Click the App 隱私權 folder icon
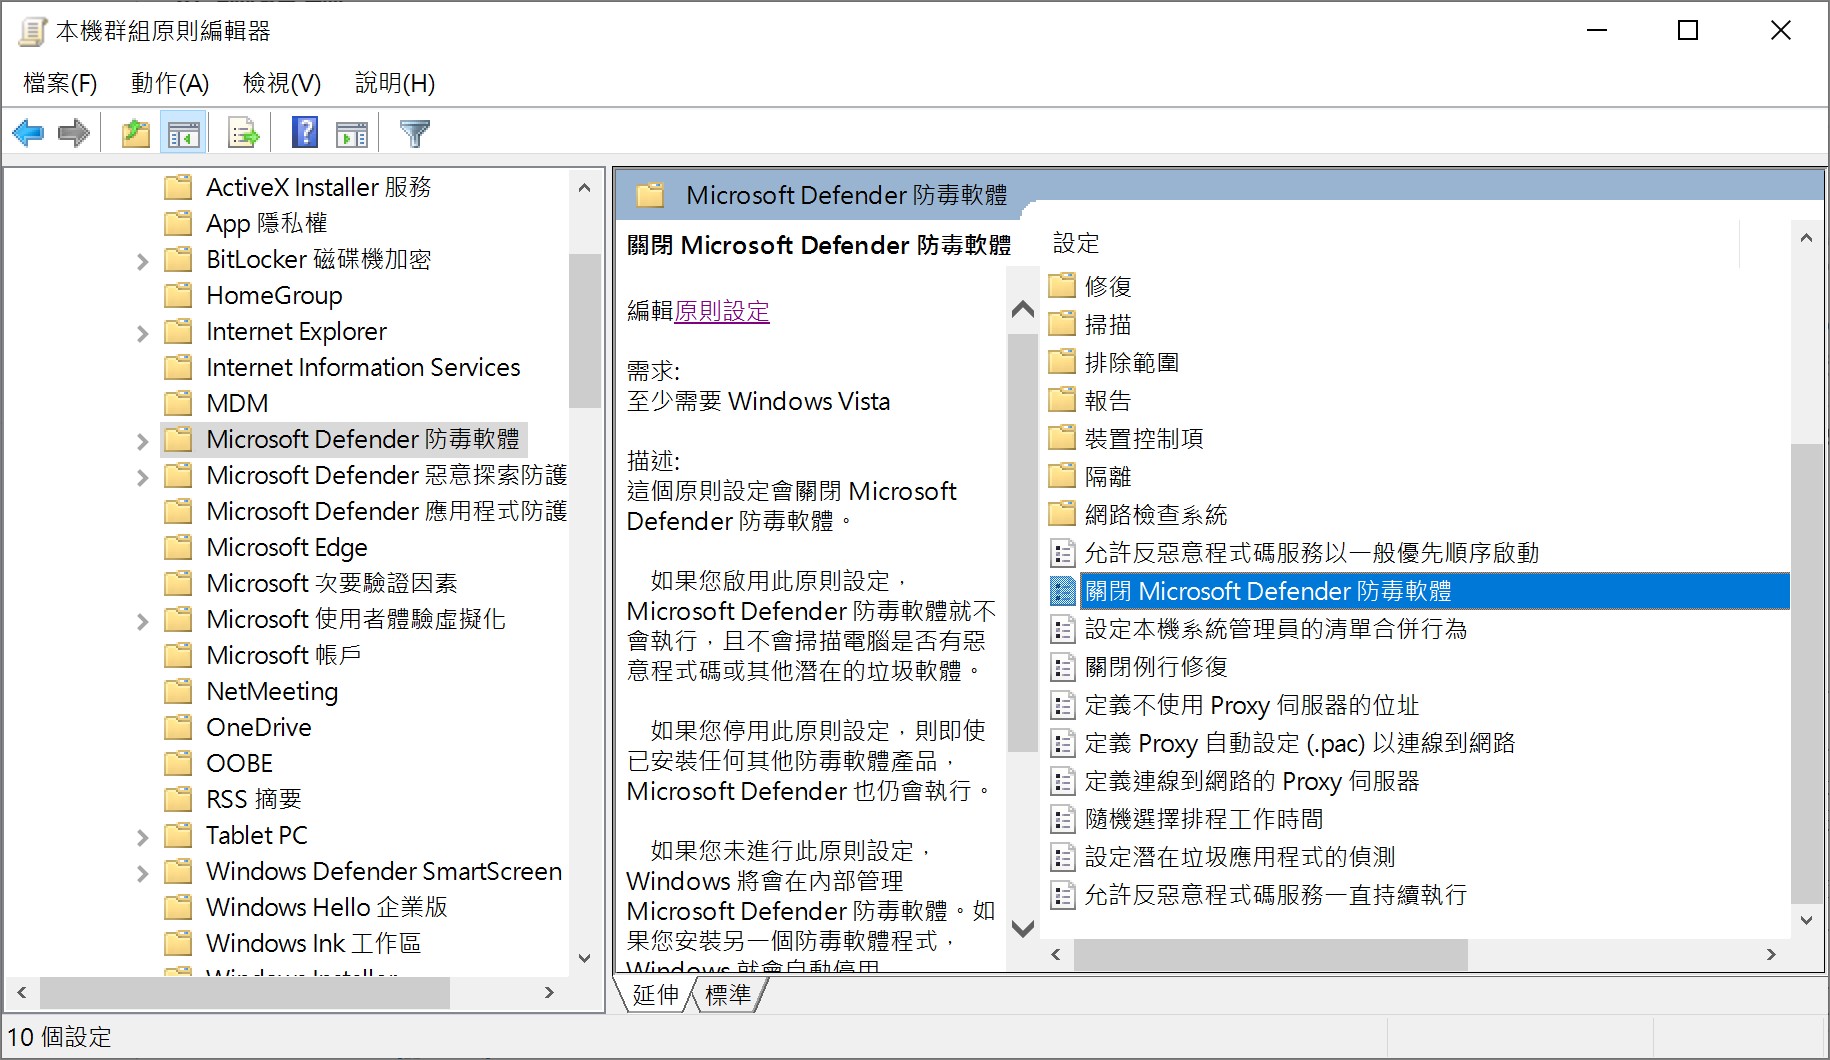This screenshot has width=1830, height=1060. 178,223
